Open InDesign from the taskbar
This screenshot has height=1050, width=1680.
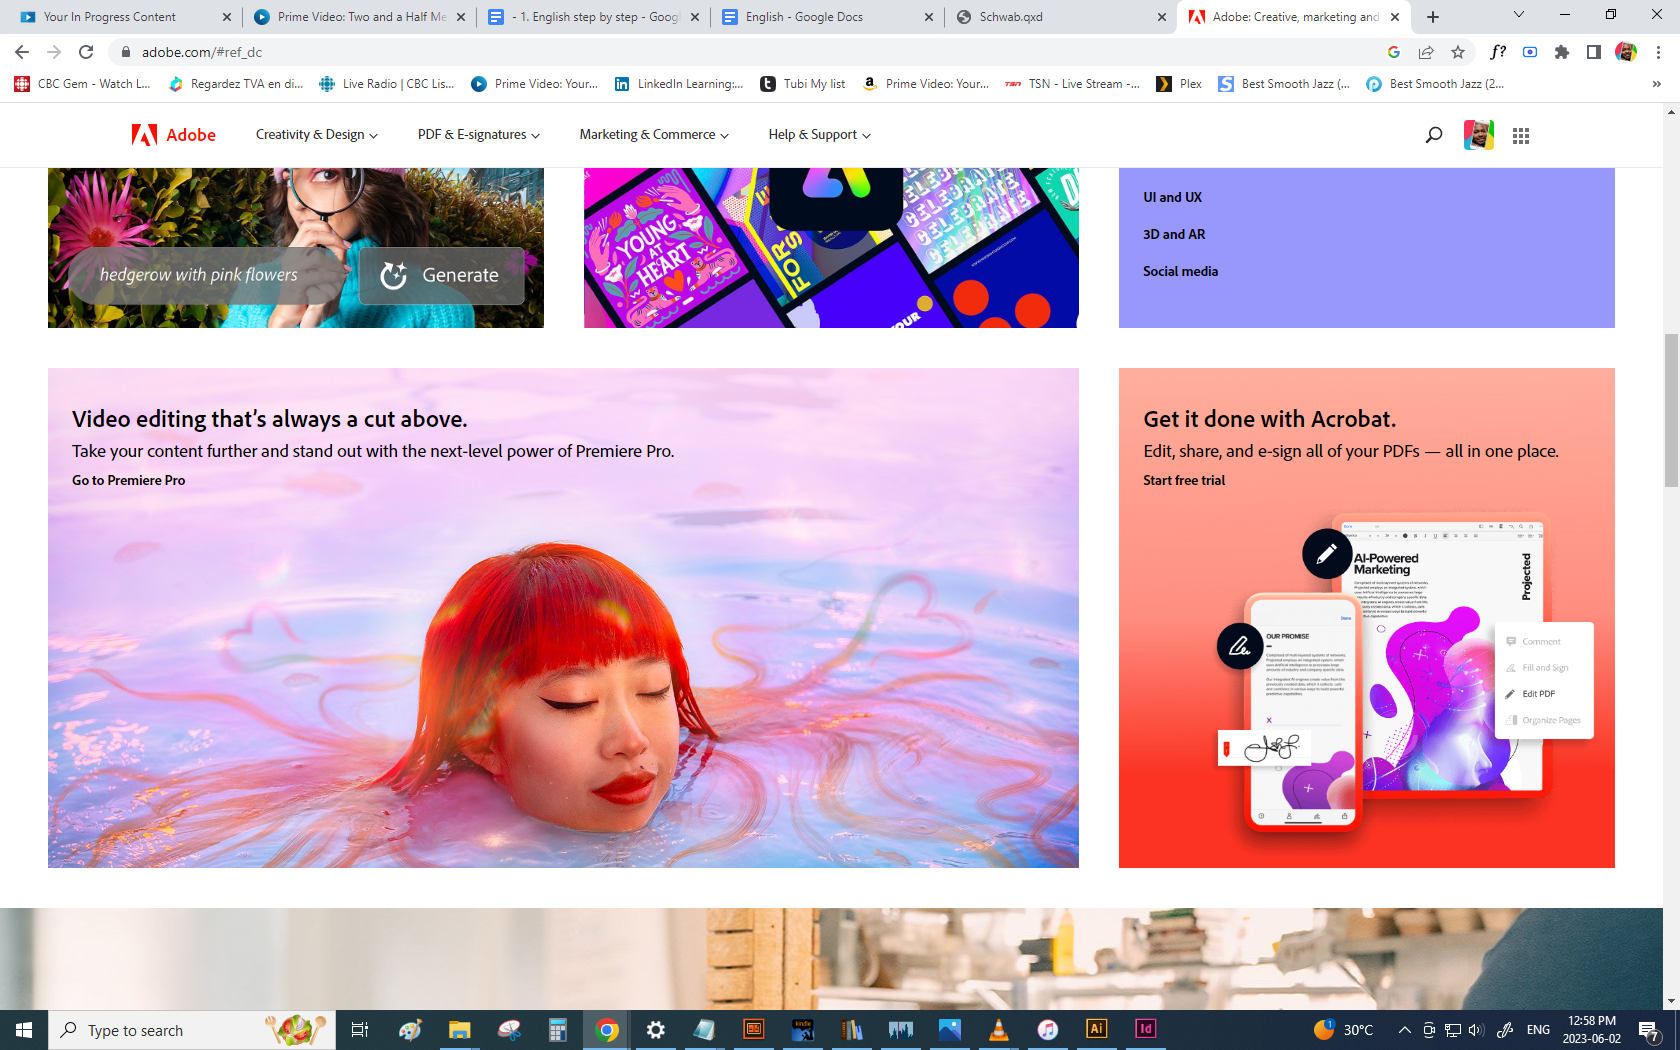click(x=1145, y=1029)
